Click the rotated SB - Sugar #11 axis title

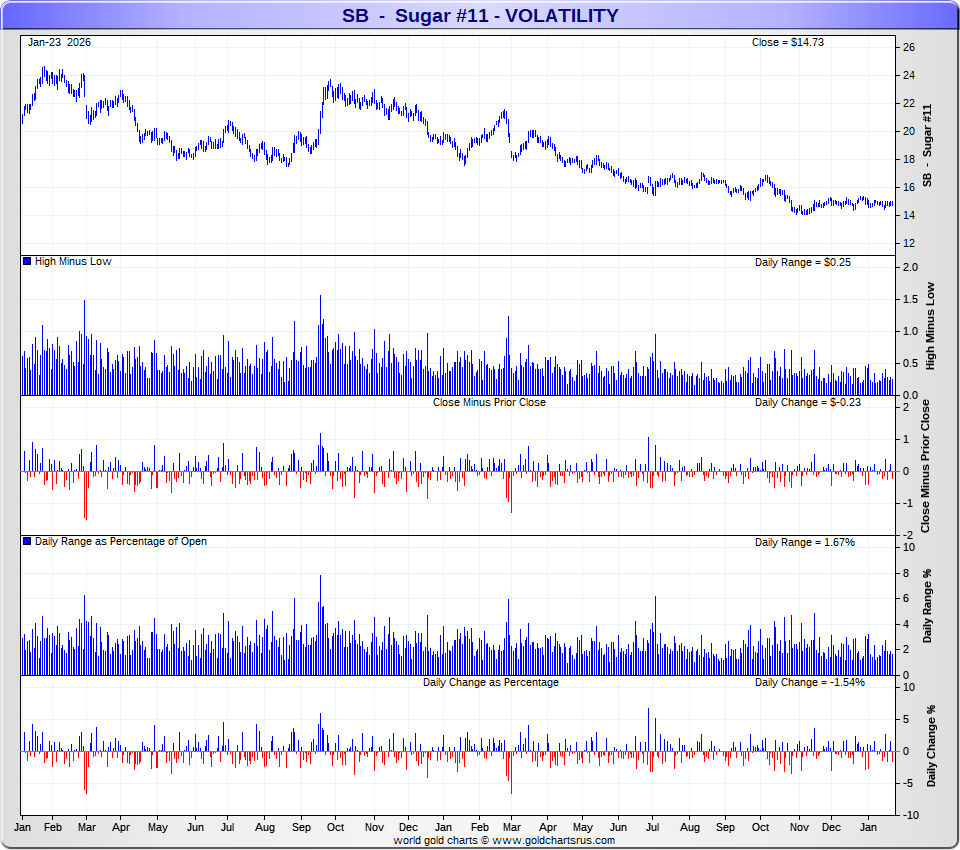(927, 145)
